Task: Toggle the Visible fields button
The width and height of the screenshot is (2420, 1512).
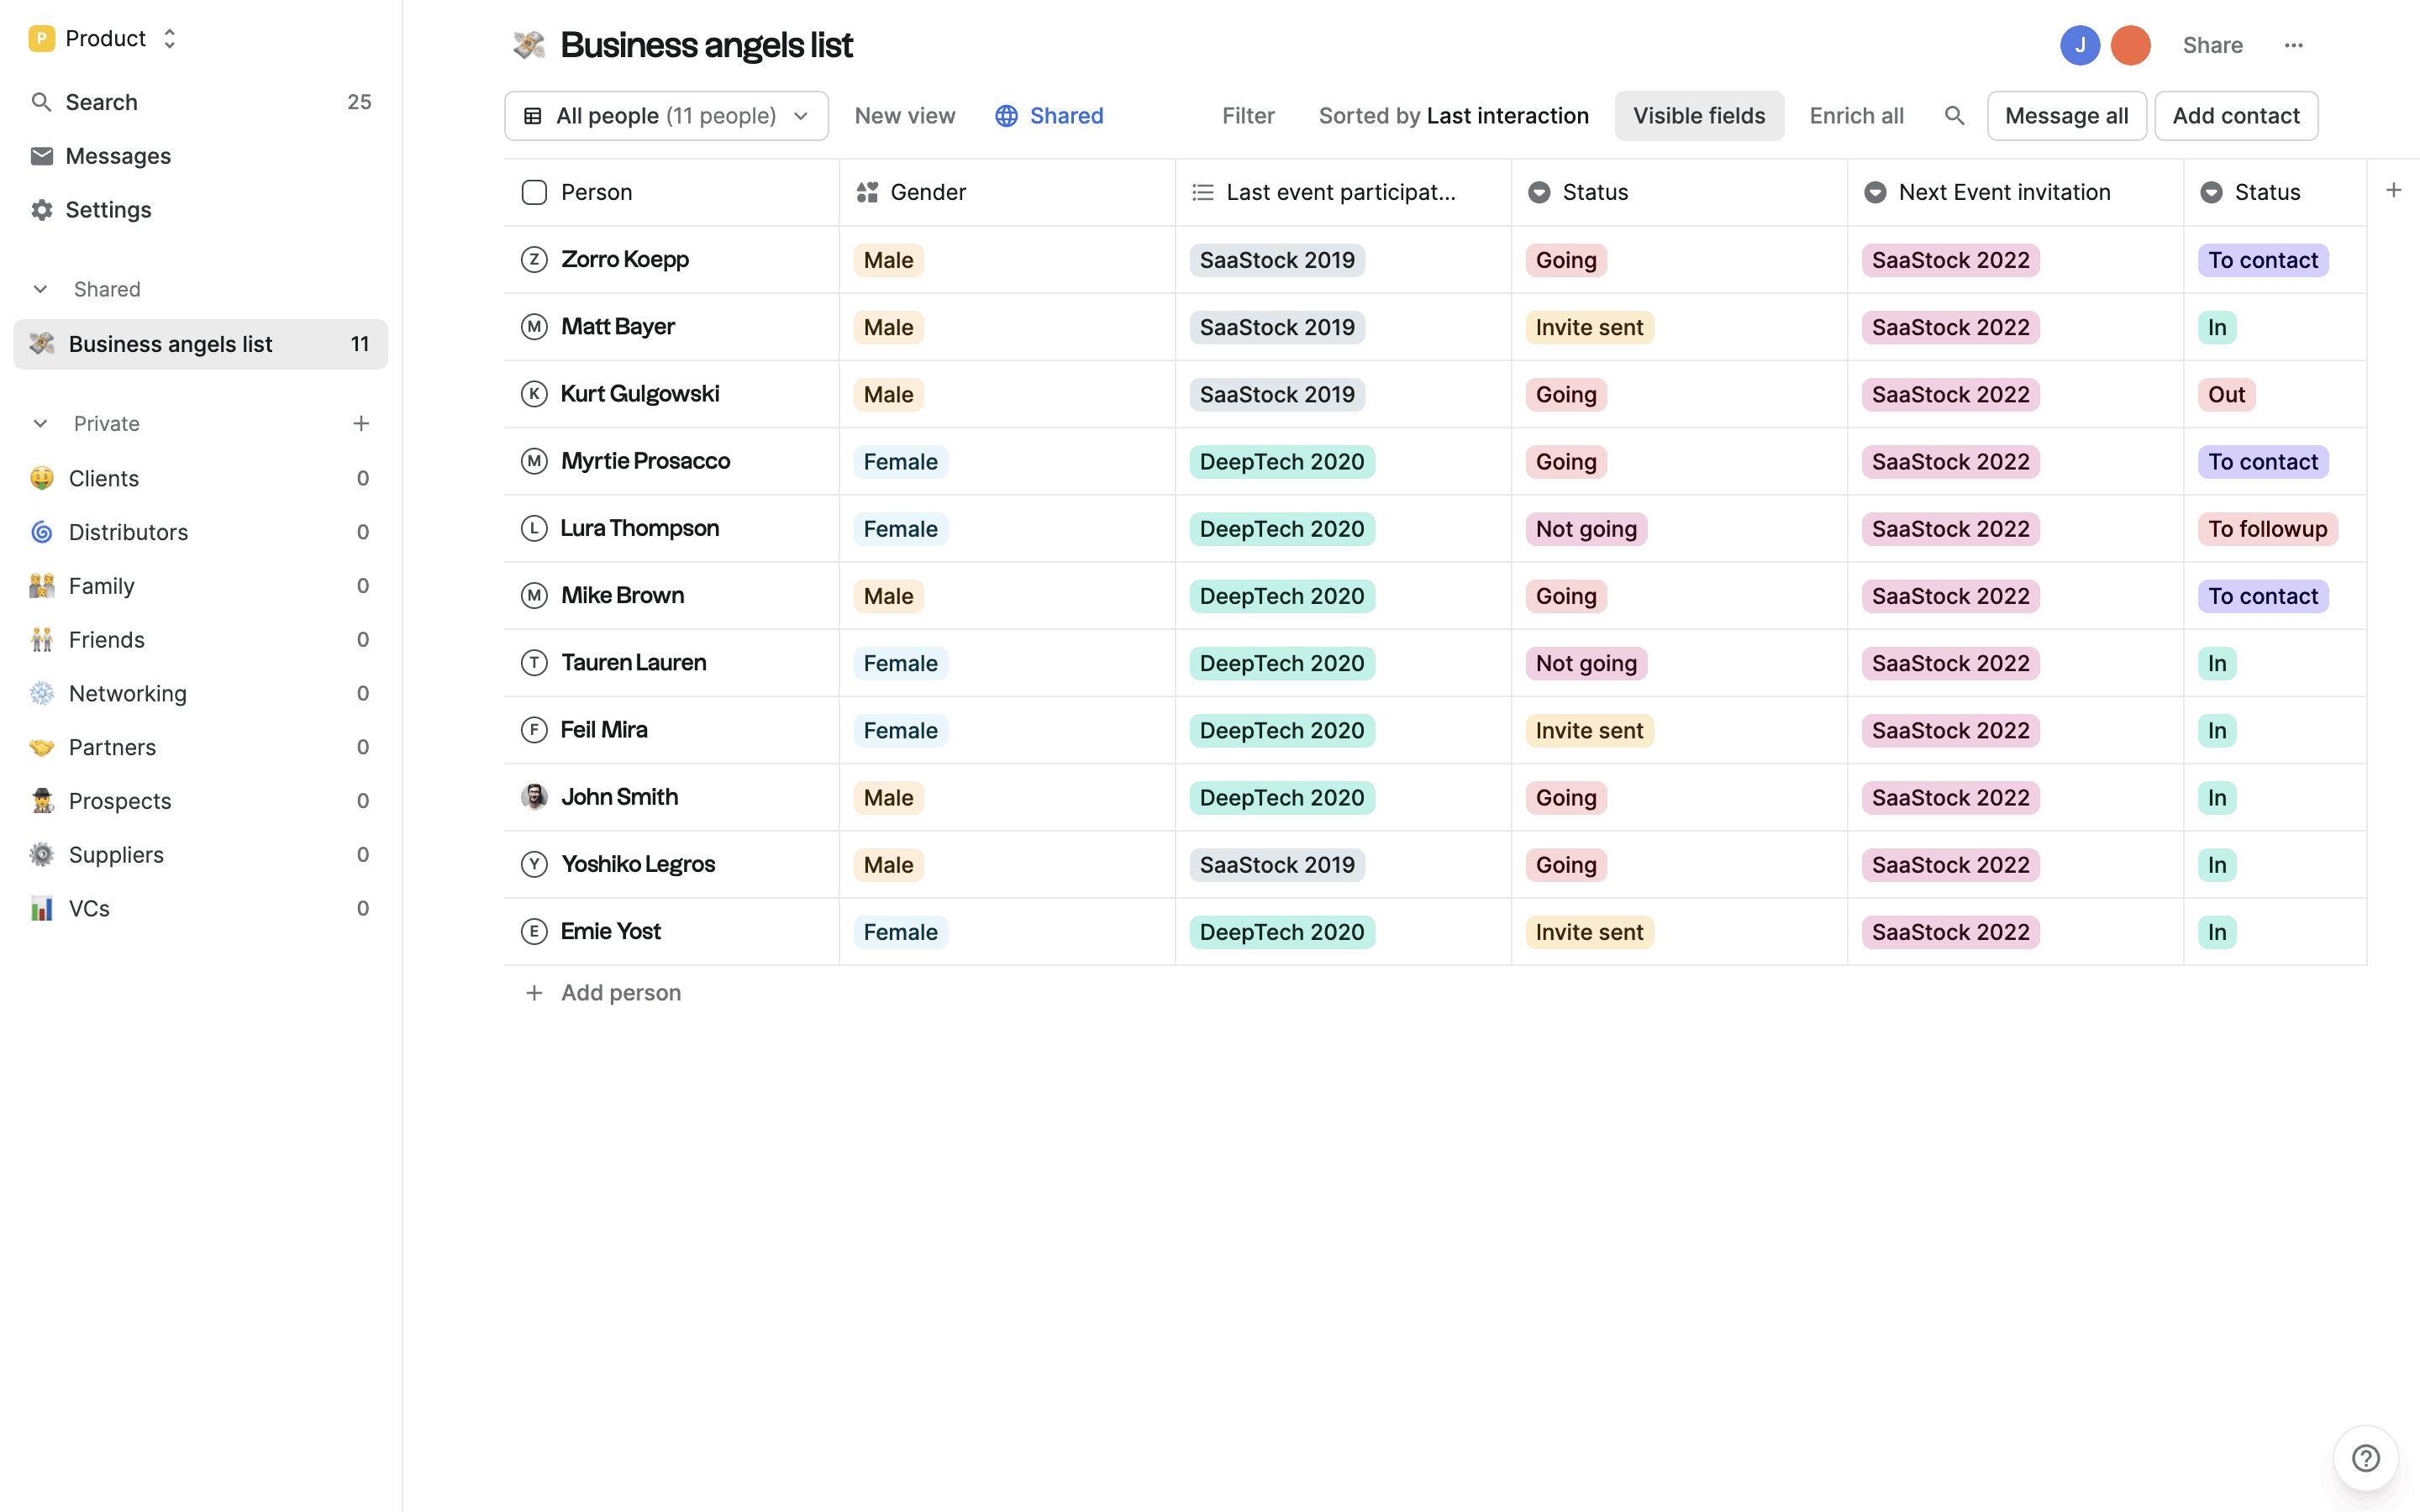Action: [1698, 116]
